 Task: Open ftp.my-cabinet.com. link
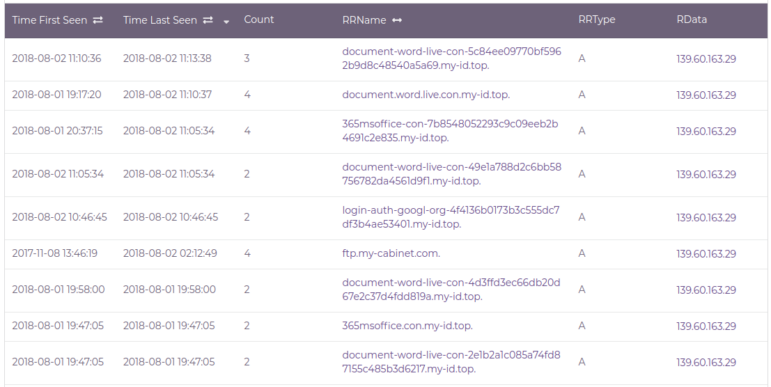tap(391, 253)
